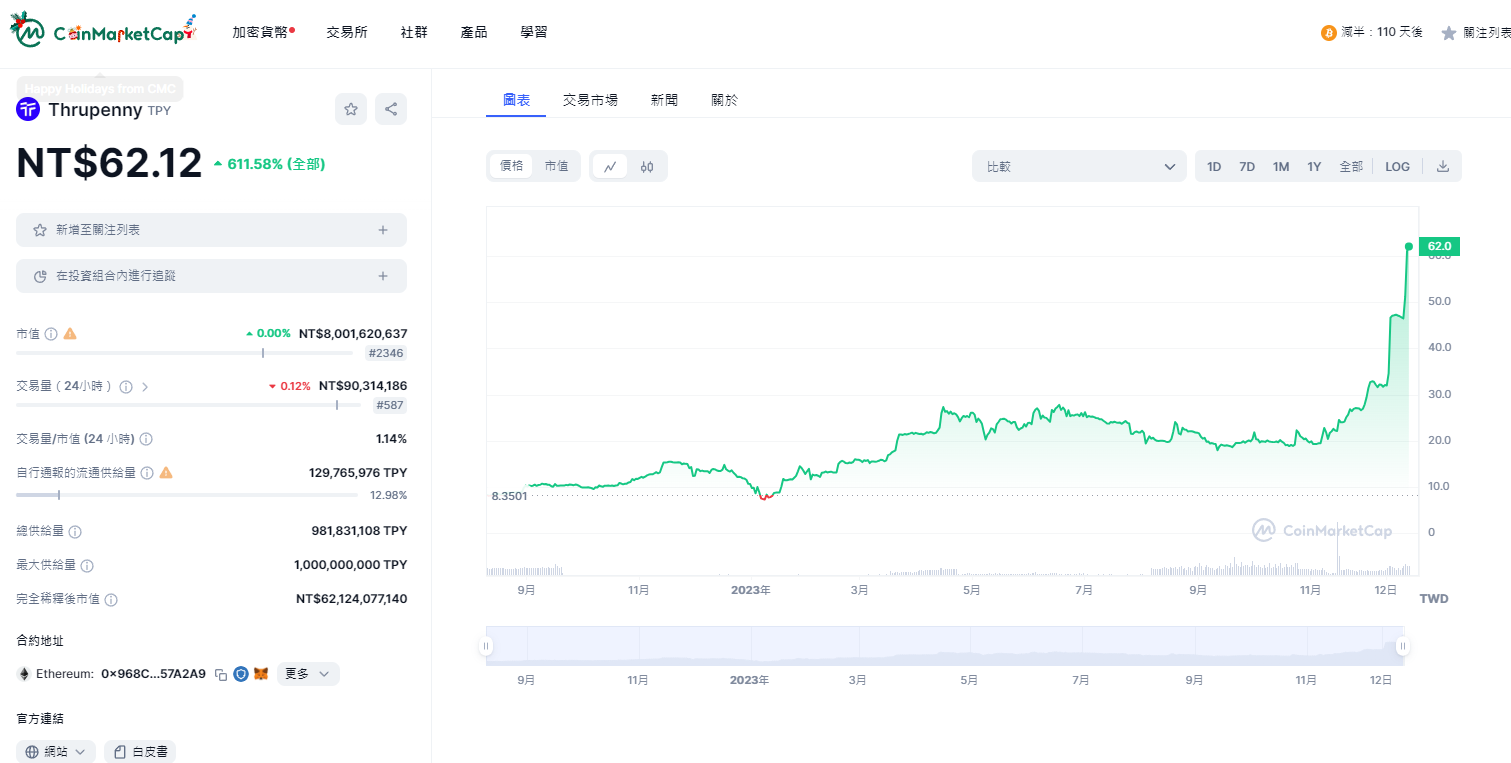
Task: Click the Ethereum network icon
Action: coord(23,674)
